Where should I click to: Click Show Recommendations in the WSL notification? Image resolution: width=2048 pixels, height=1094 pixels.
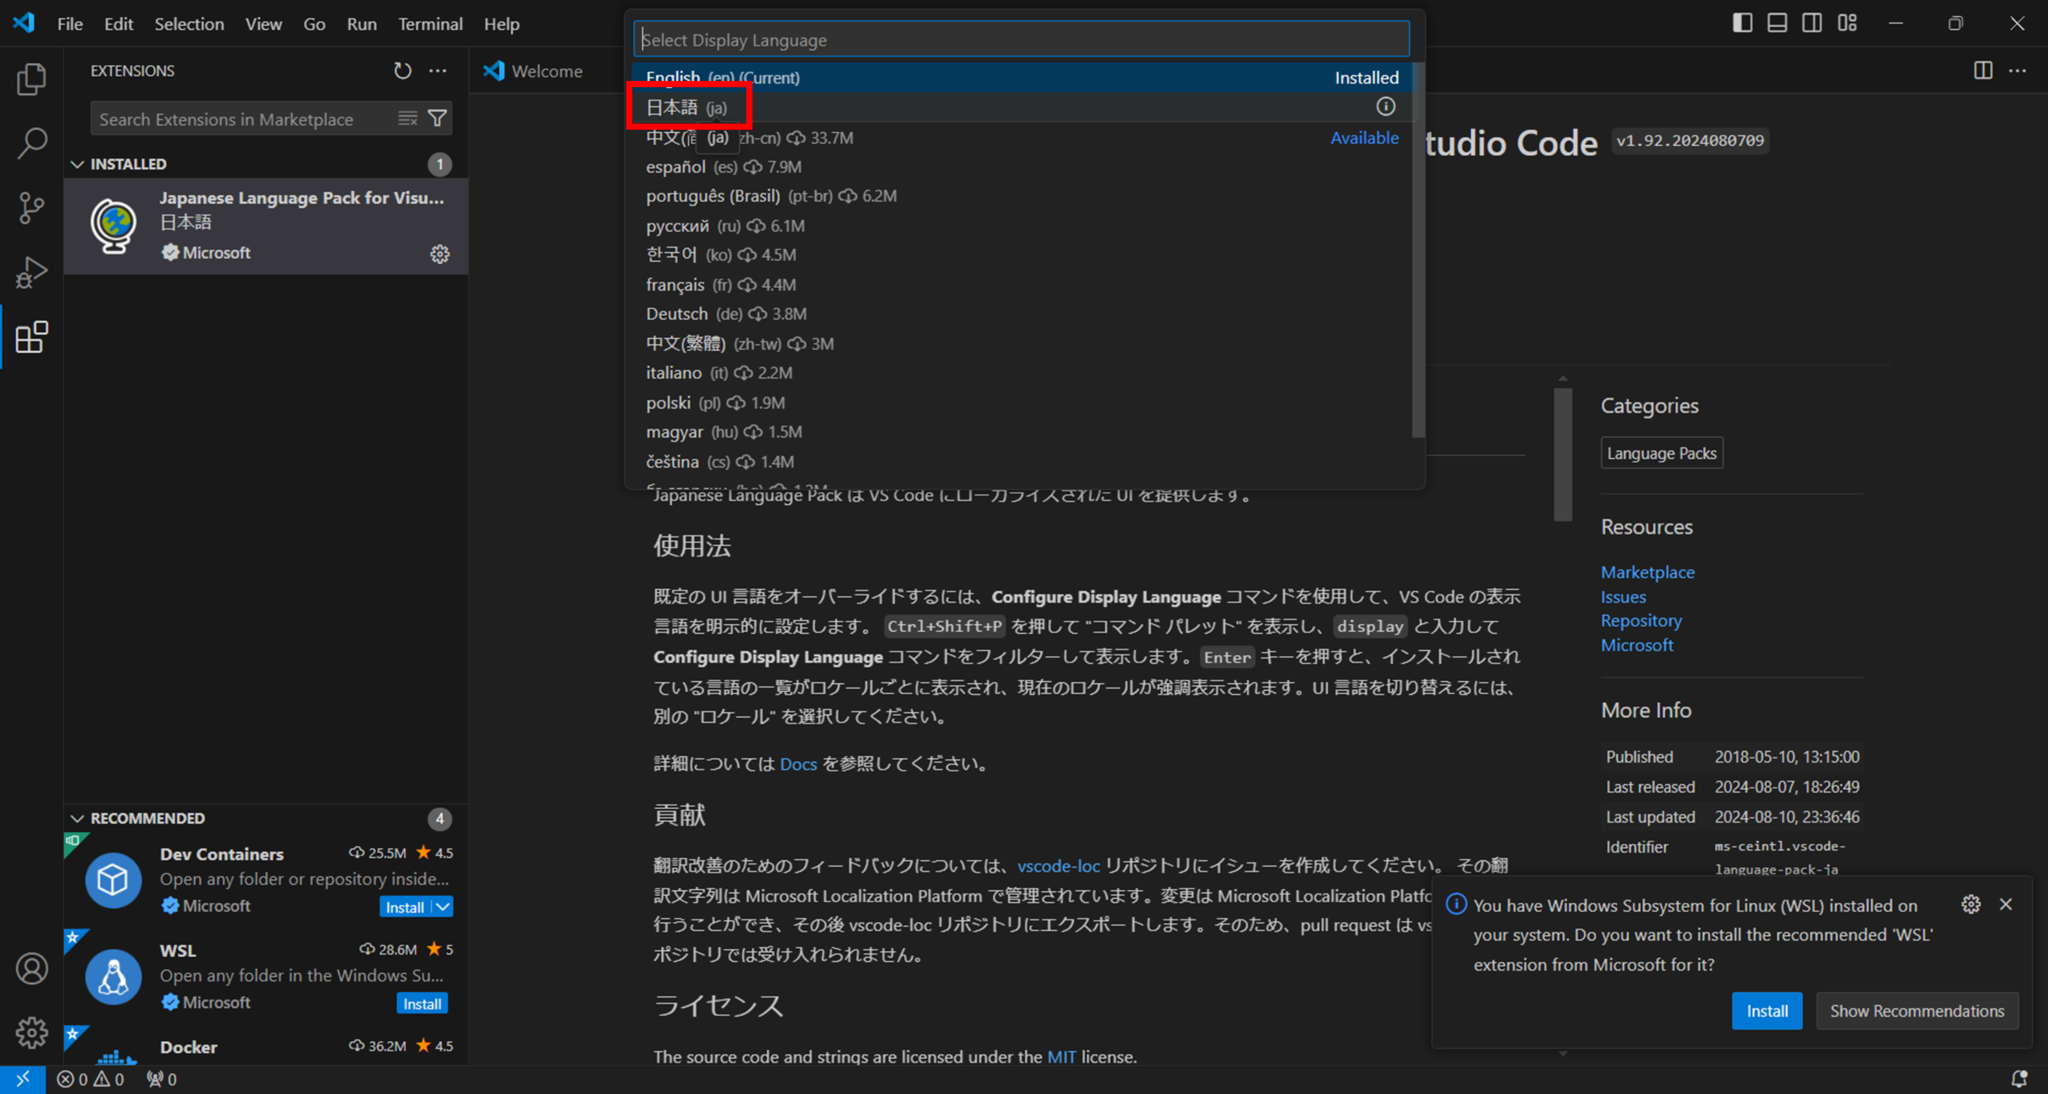pyautogui.click(x=1917, y=1010)
